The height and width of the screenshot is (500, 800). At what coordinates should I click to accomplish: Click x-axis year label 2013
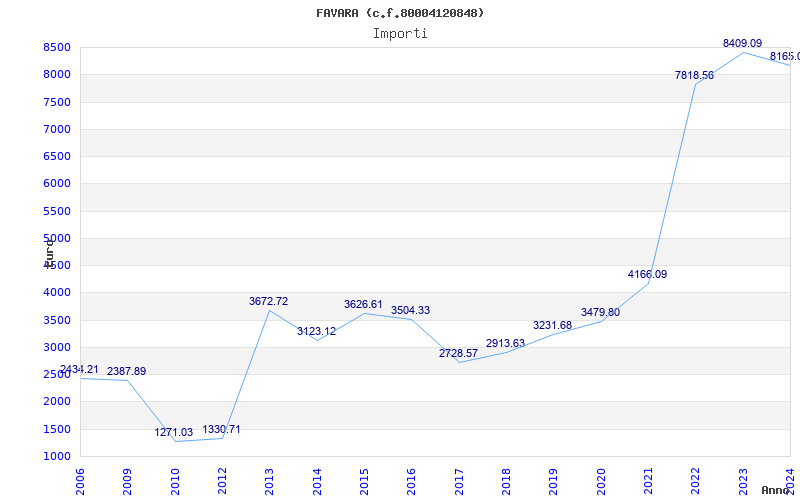[269, 482]
